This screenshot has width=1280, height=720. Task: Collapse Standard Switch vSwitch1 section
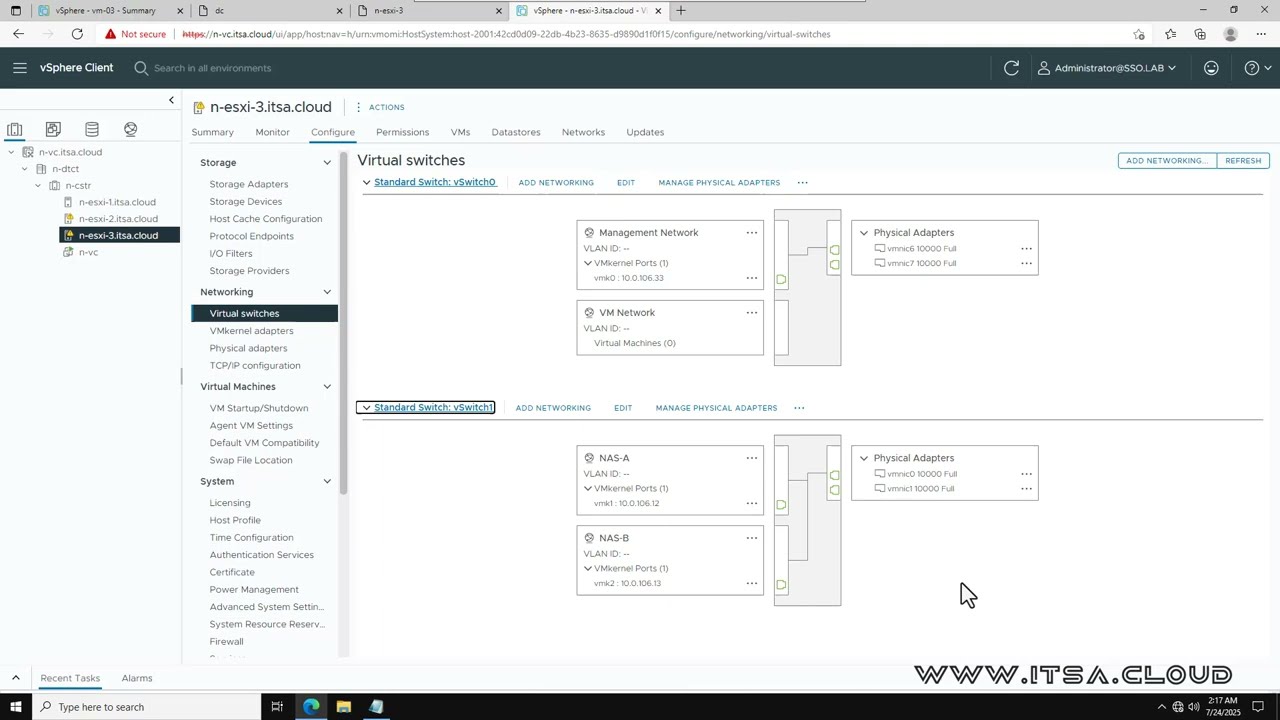tap(366, 408)
